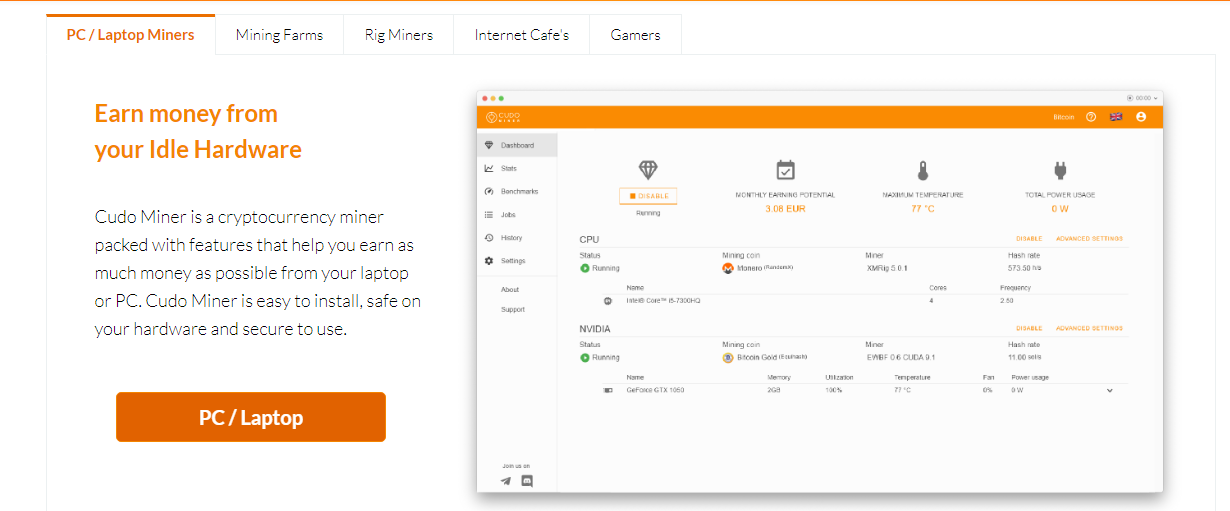Open History menu item label
The width and height of the screenshot is (1230, 511).
(x=512, y=238)
